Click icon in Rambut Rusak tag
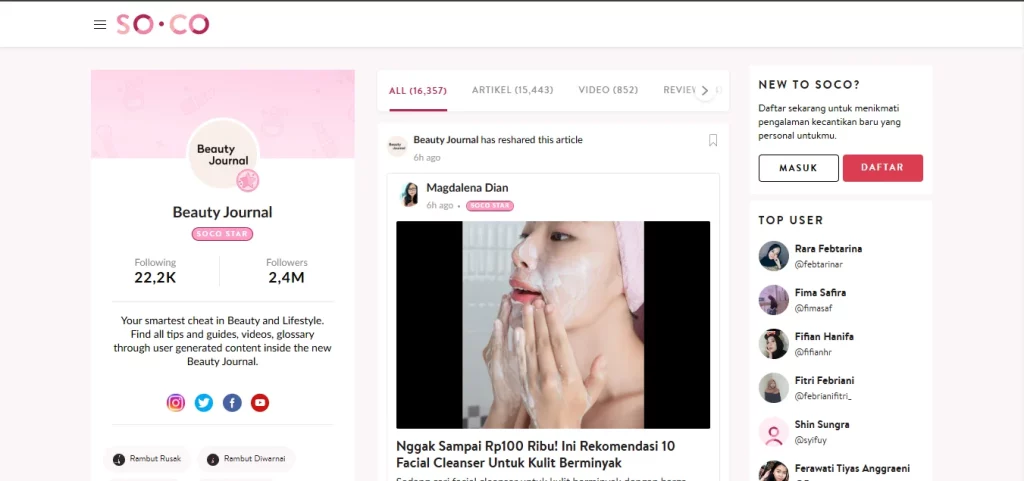Screen dimensions: 1024x481 119,459
